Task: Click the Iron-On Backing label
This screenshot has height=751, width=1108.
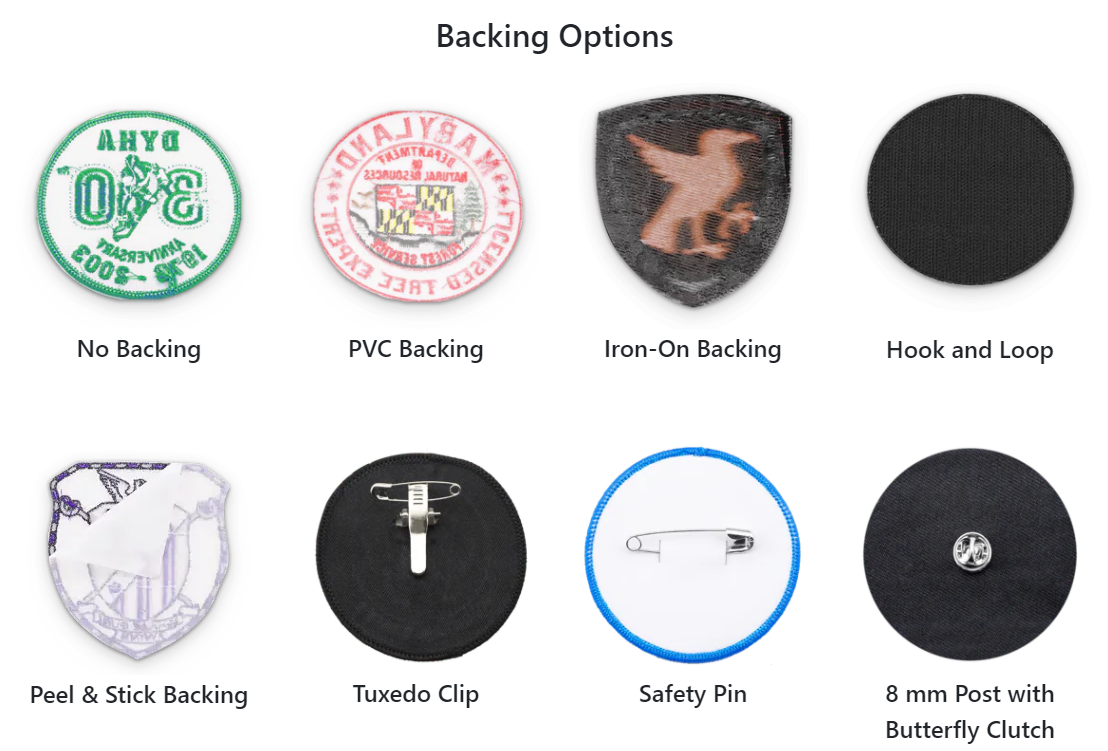Action: [x=692, y=349]
